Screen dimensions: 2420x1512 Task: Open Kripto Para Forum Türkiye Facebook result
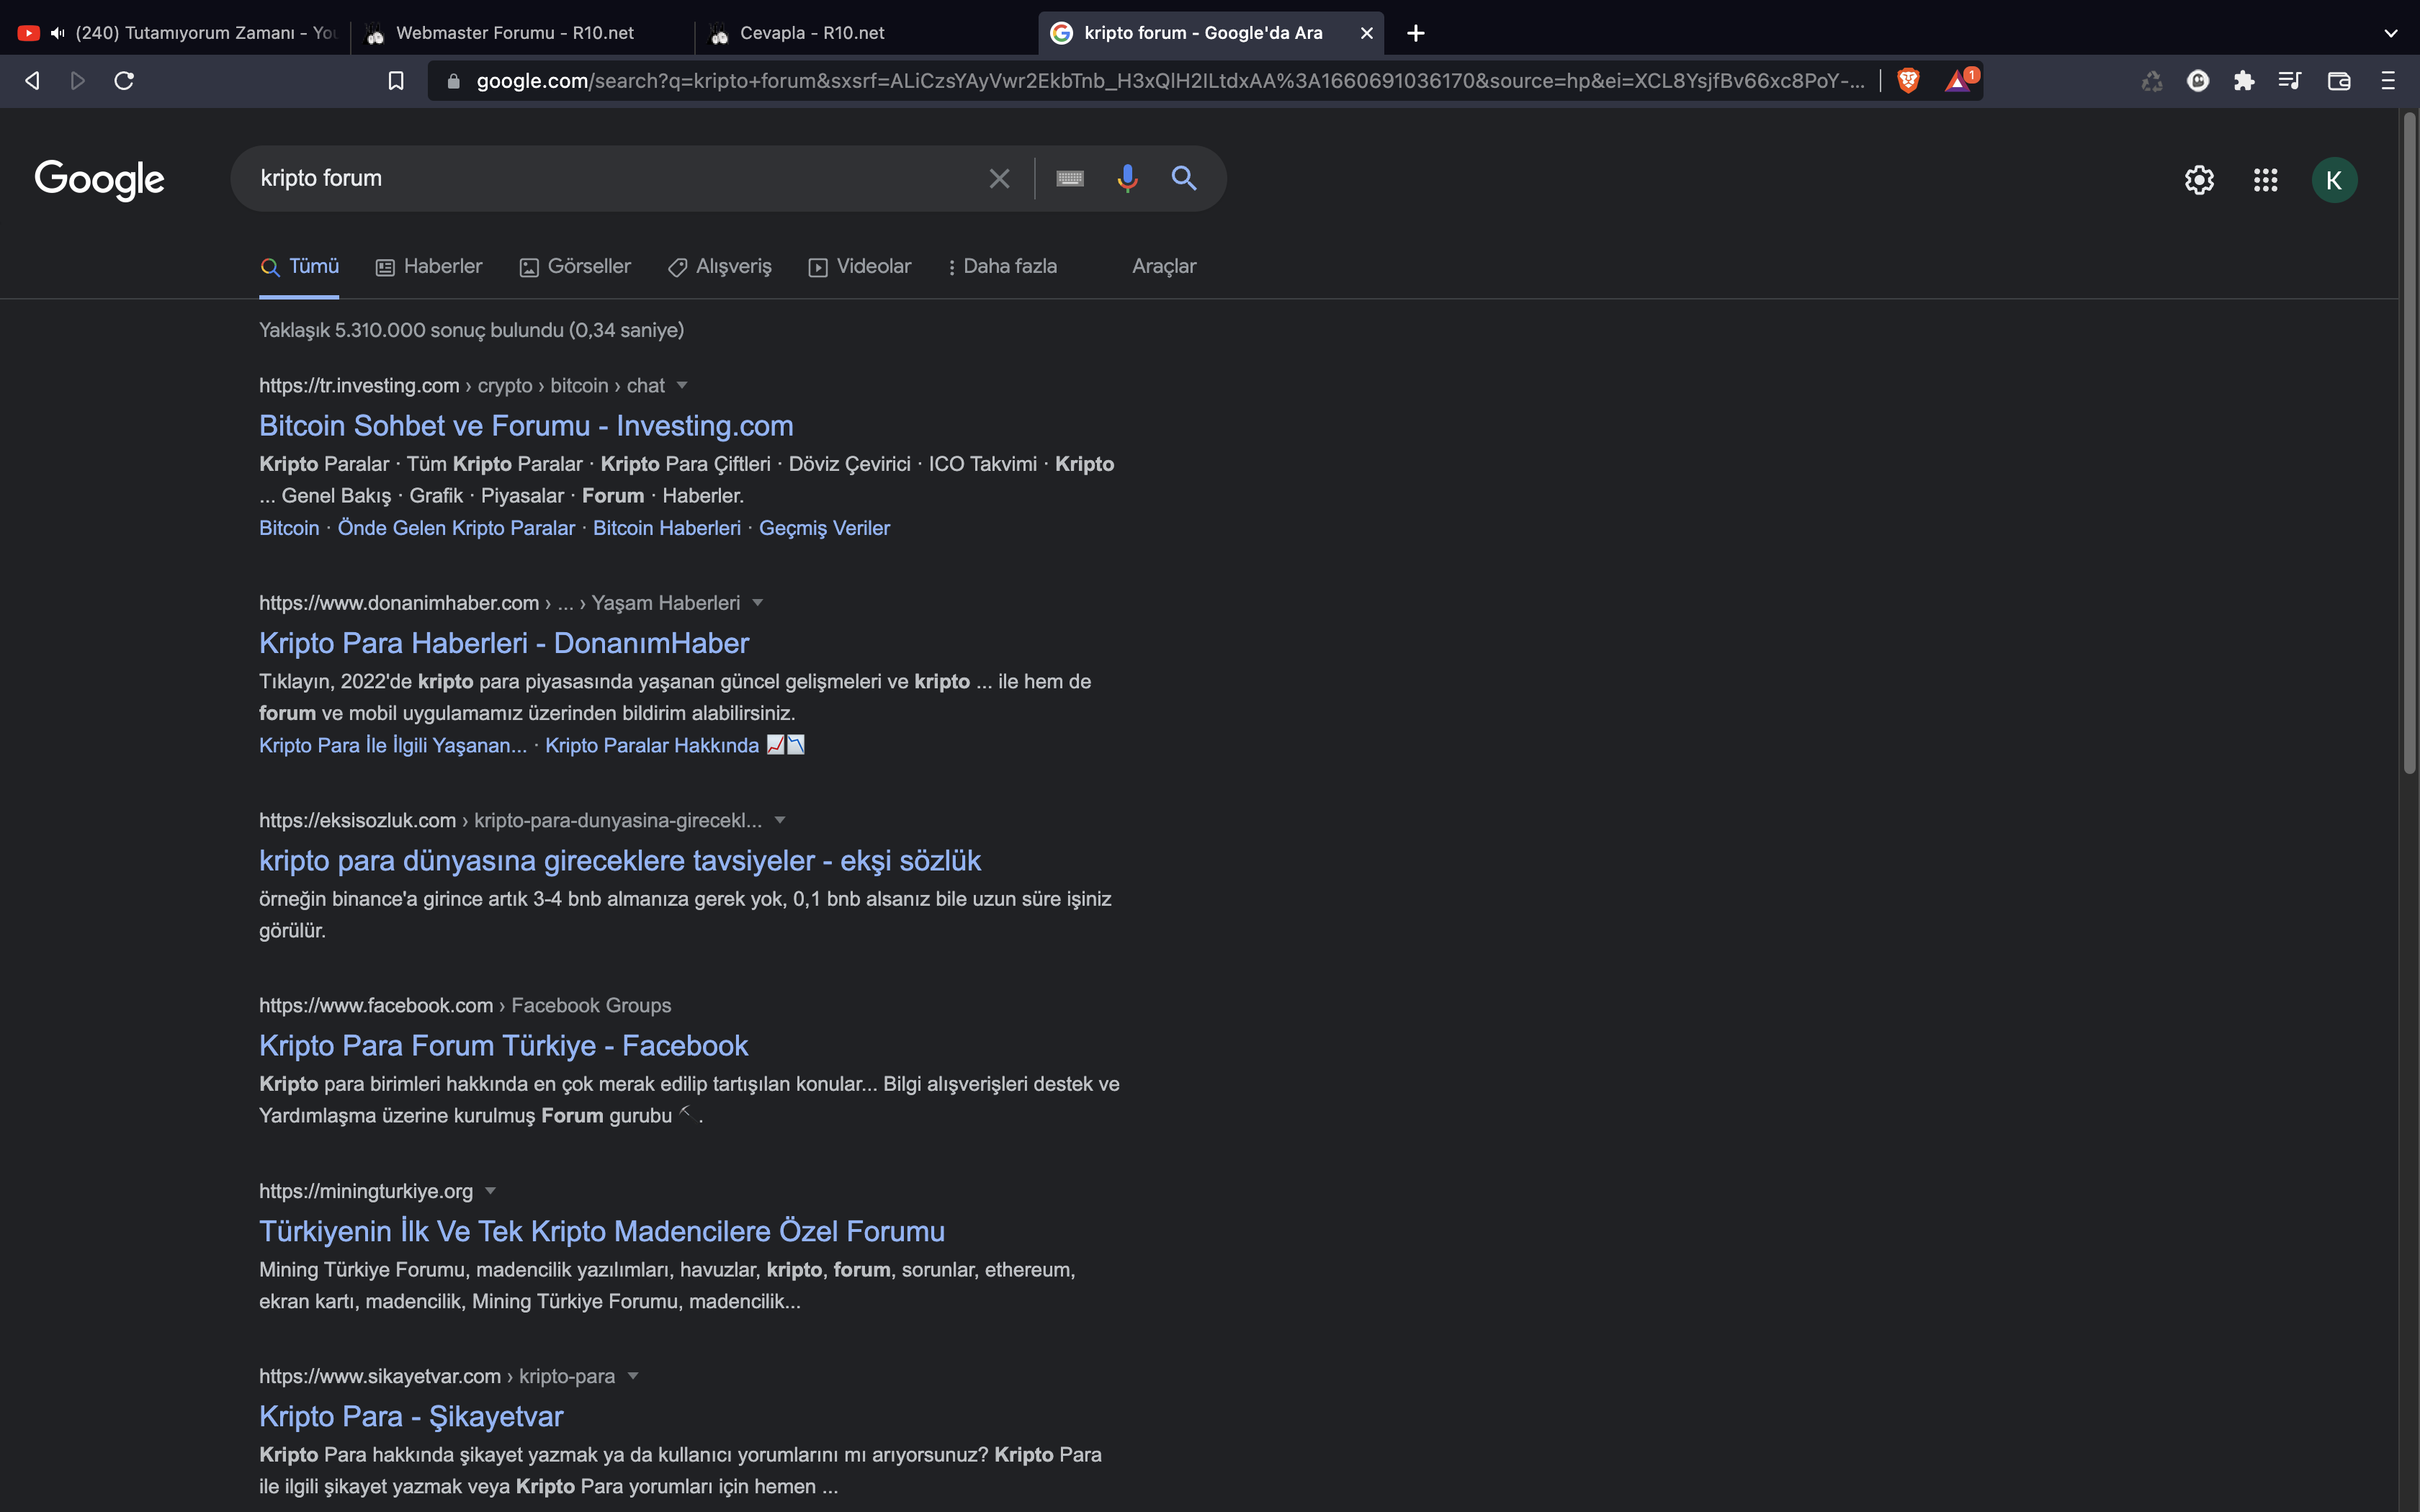(x=503, y=1046)
